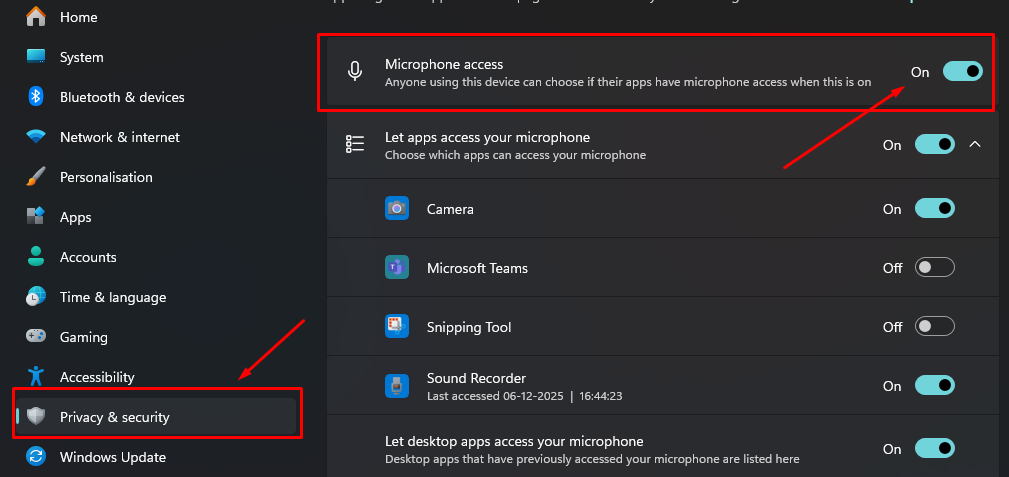Click the Microsoft Teams app icon
The height and width of the screenshot is (477, 1009).
coord(397,267)
